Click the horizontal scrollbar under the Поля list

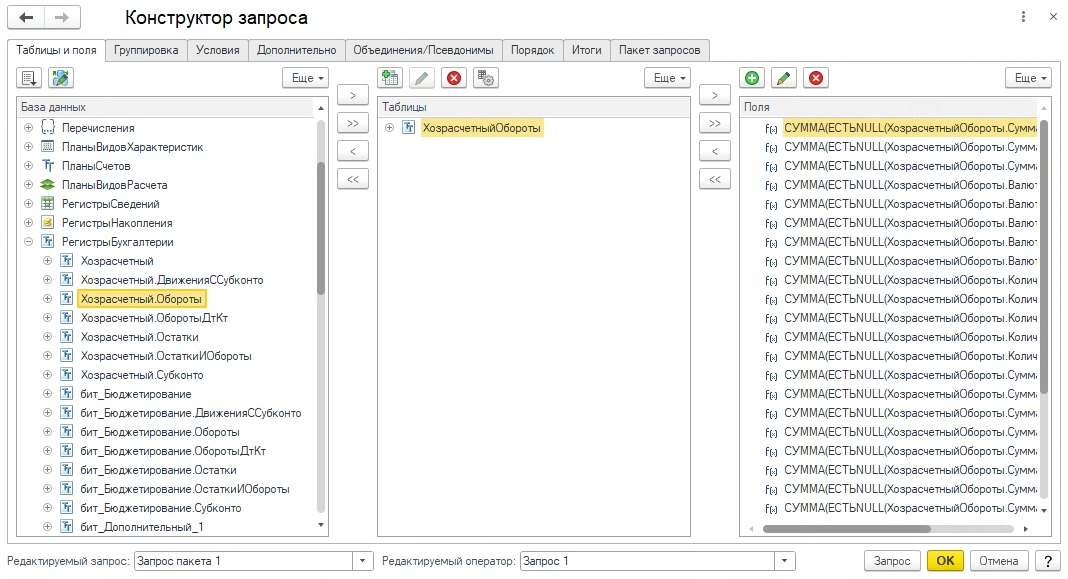[846, 529]
